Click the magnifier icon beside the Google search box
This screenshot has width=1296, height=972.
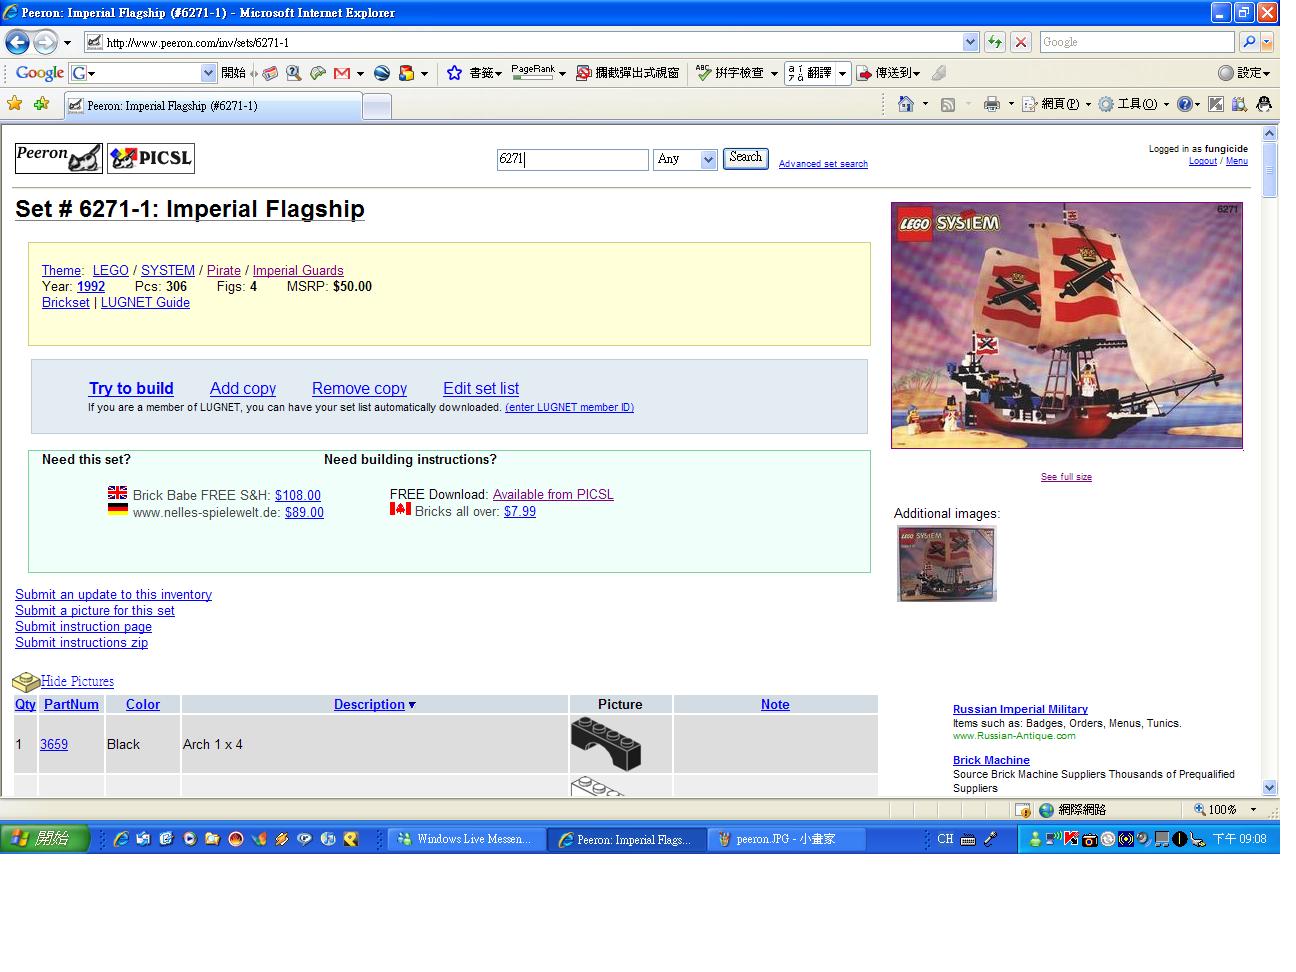[x=1249, y=42]
